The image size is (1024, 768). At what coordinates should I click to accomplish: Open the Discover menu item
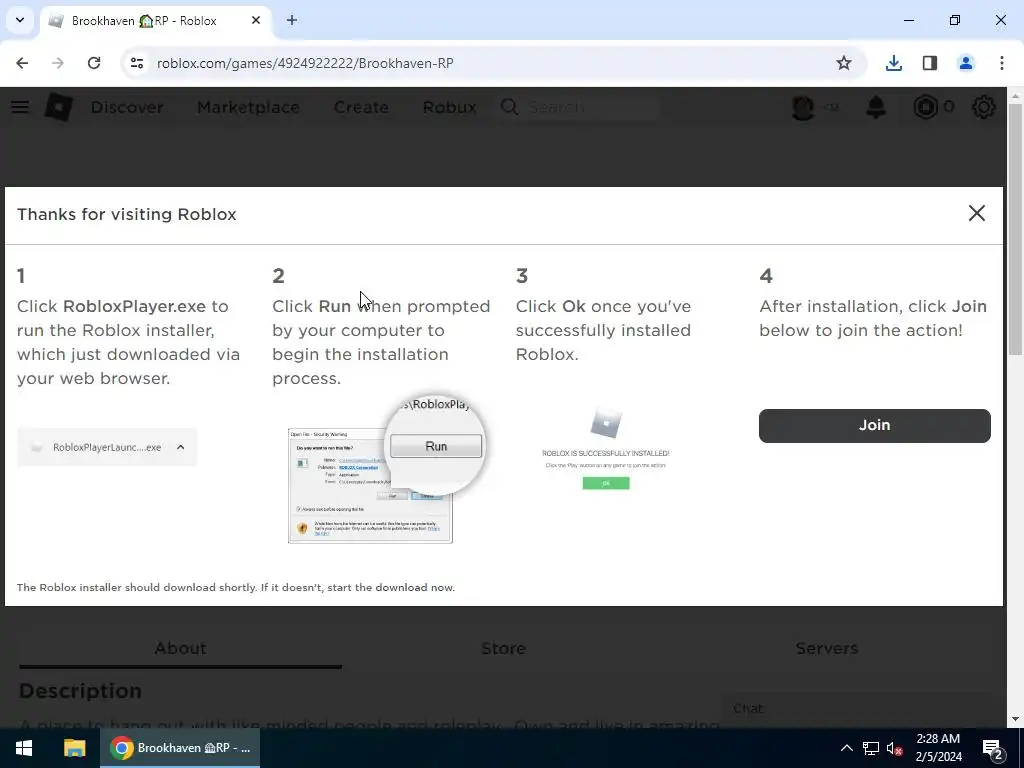[127, 107]
